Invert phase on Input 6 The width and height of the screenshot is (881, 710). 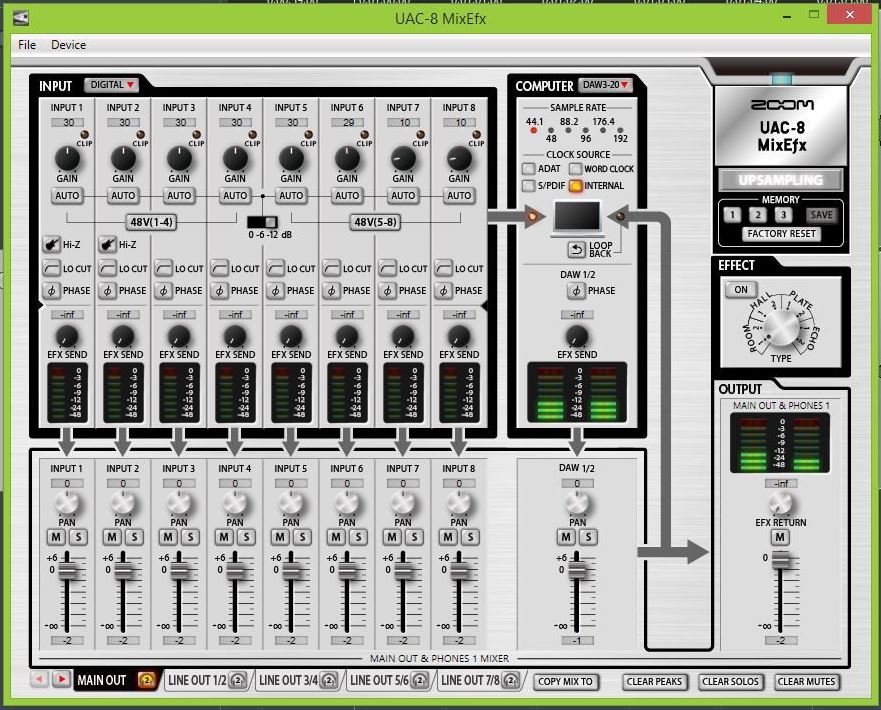331,290
